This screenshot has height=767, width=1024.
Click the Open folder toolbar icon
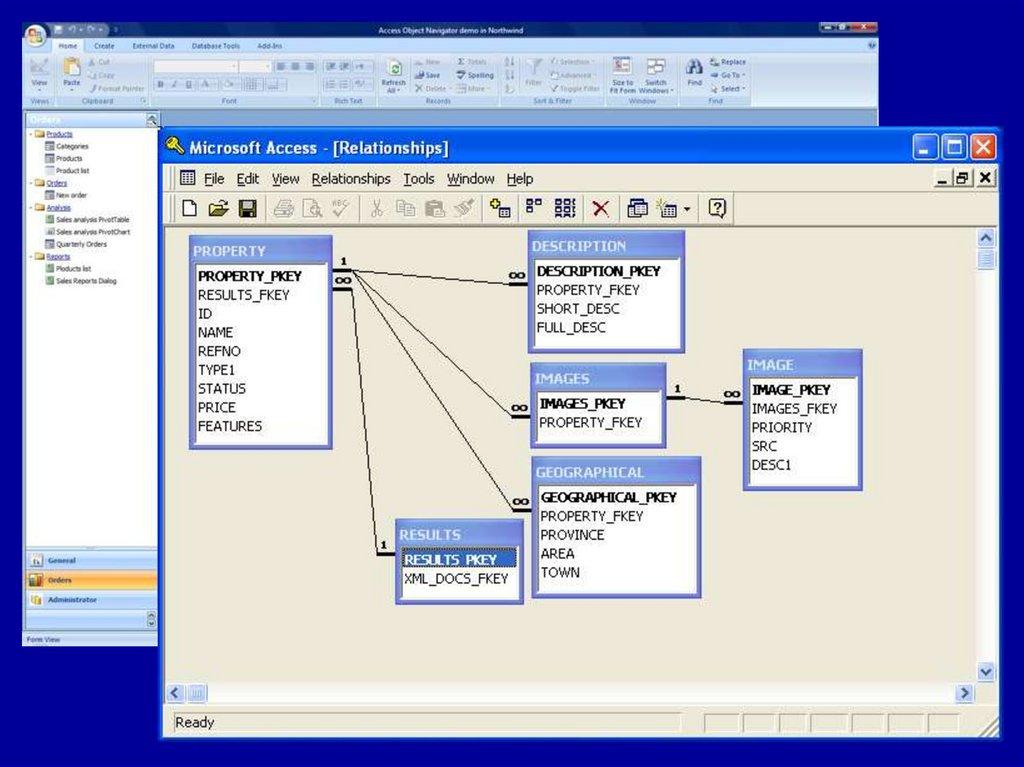[x=218, y=208]
